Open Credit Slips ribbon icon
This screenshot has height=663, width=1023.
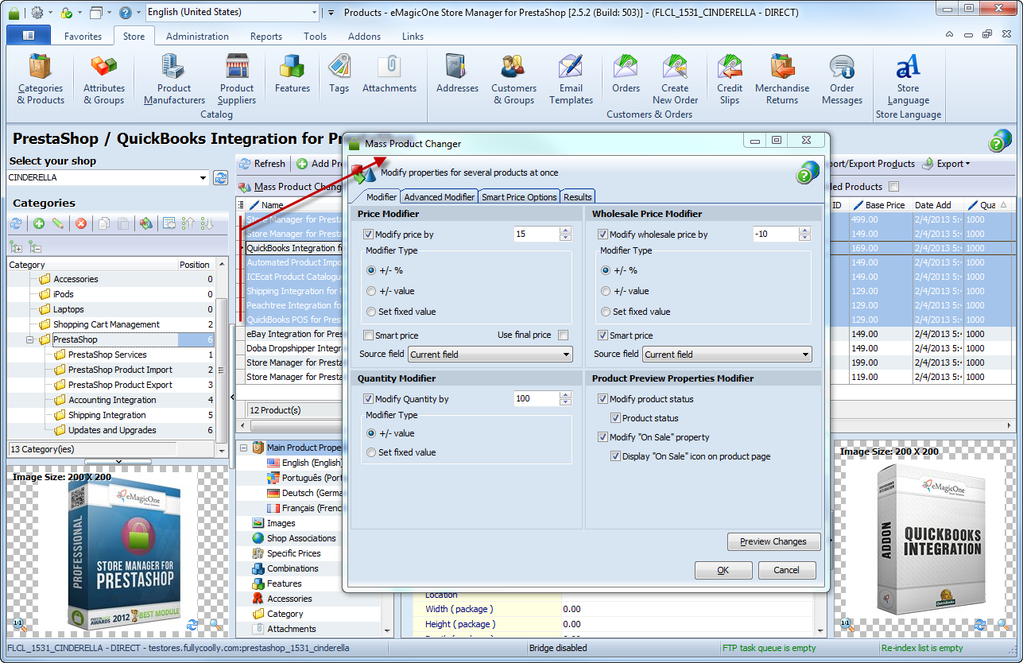[x=729, y=80]
